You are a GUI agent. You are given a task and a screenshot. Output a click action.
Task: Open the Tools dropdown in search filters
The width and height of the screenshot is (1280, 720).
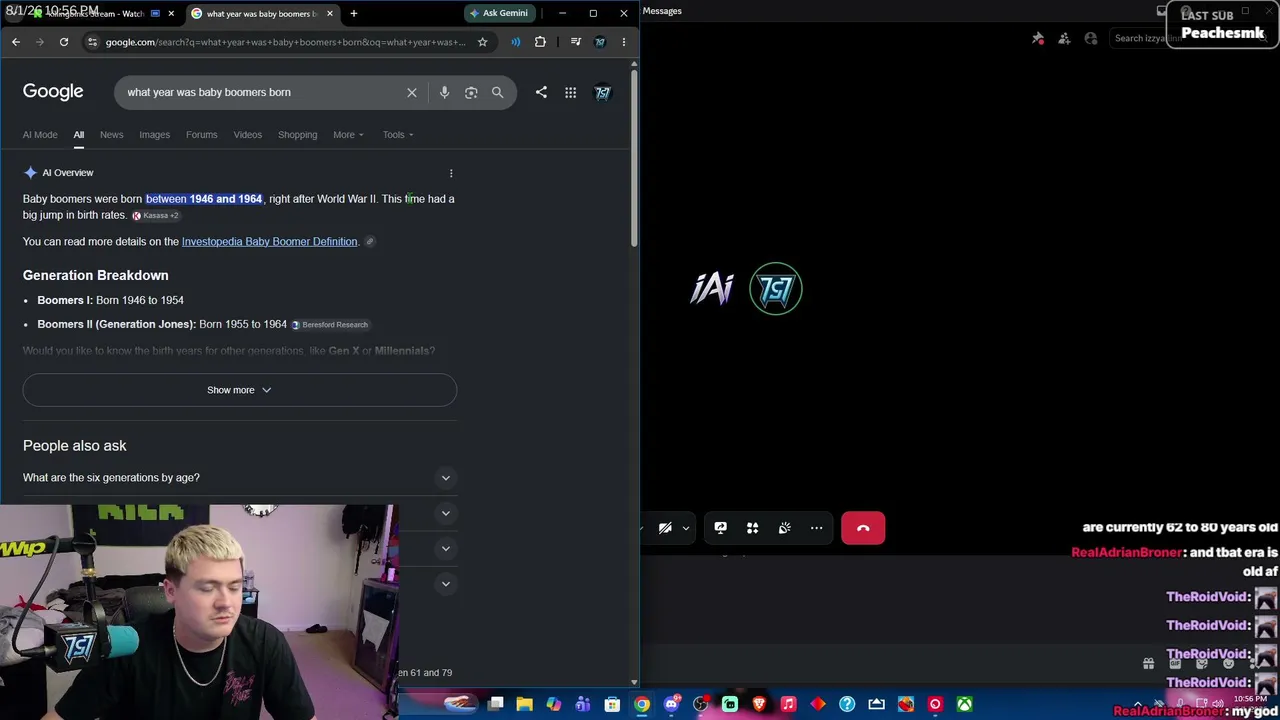point(398,135)
